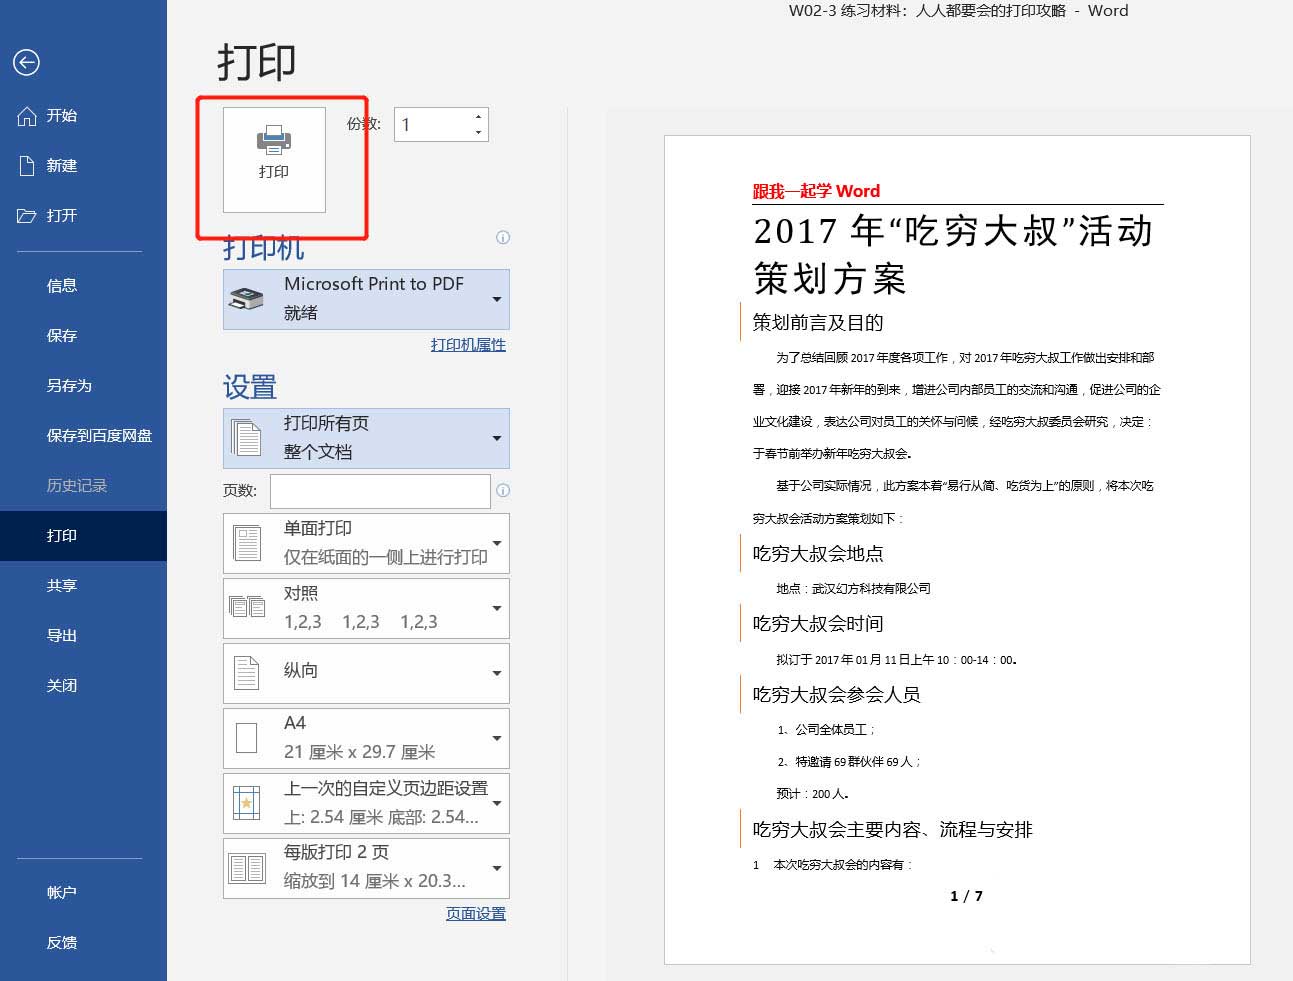Click the 页数 info icon

tap(503, 491)
